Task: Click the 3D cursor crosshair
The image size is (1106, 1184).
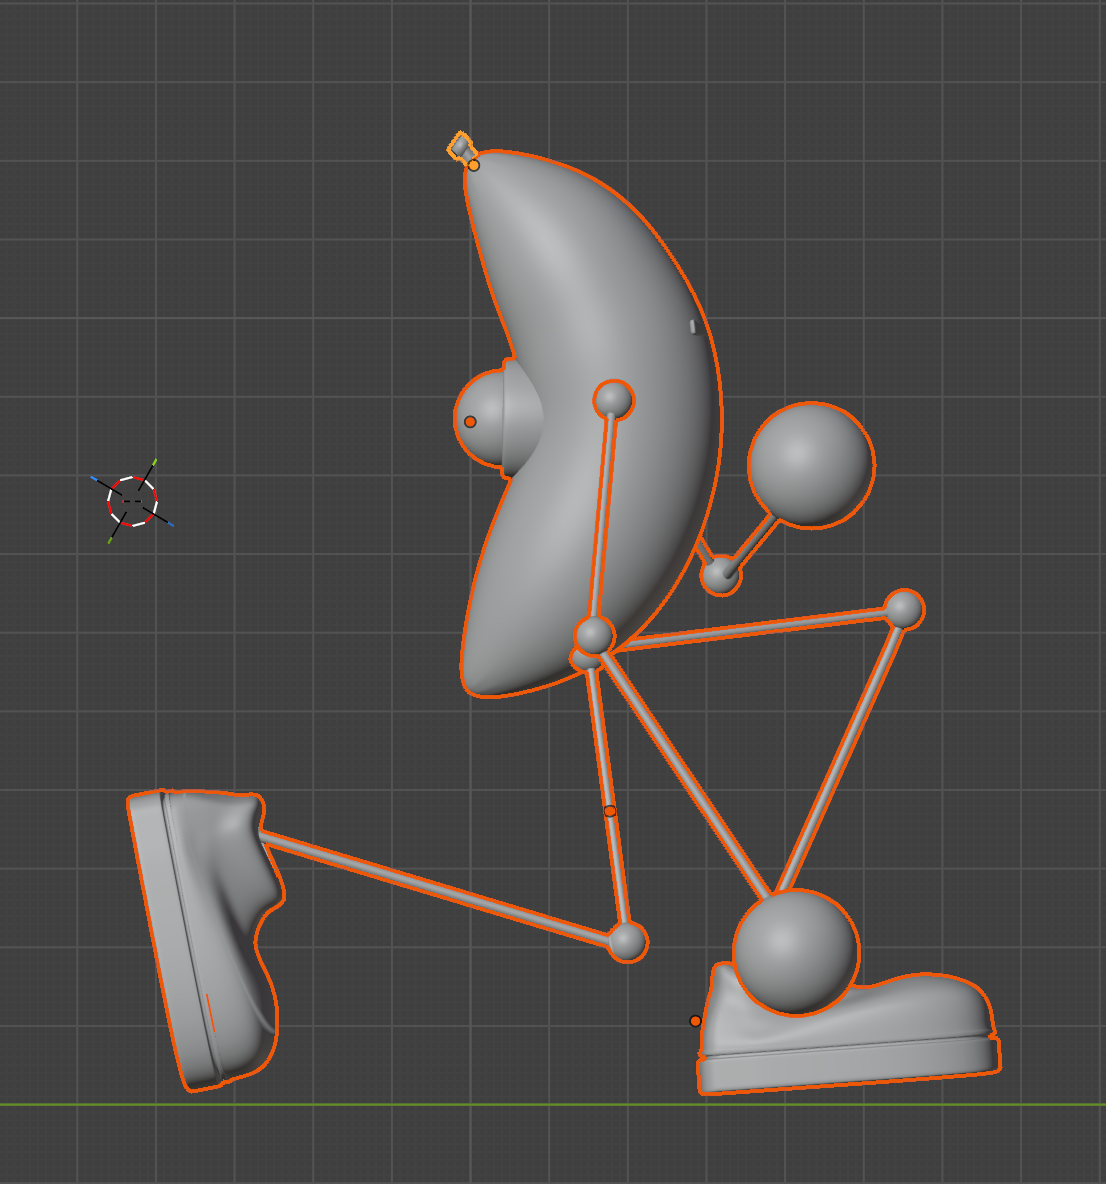Action: pos(132,501)
